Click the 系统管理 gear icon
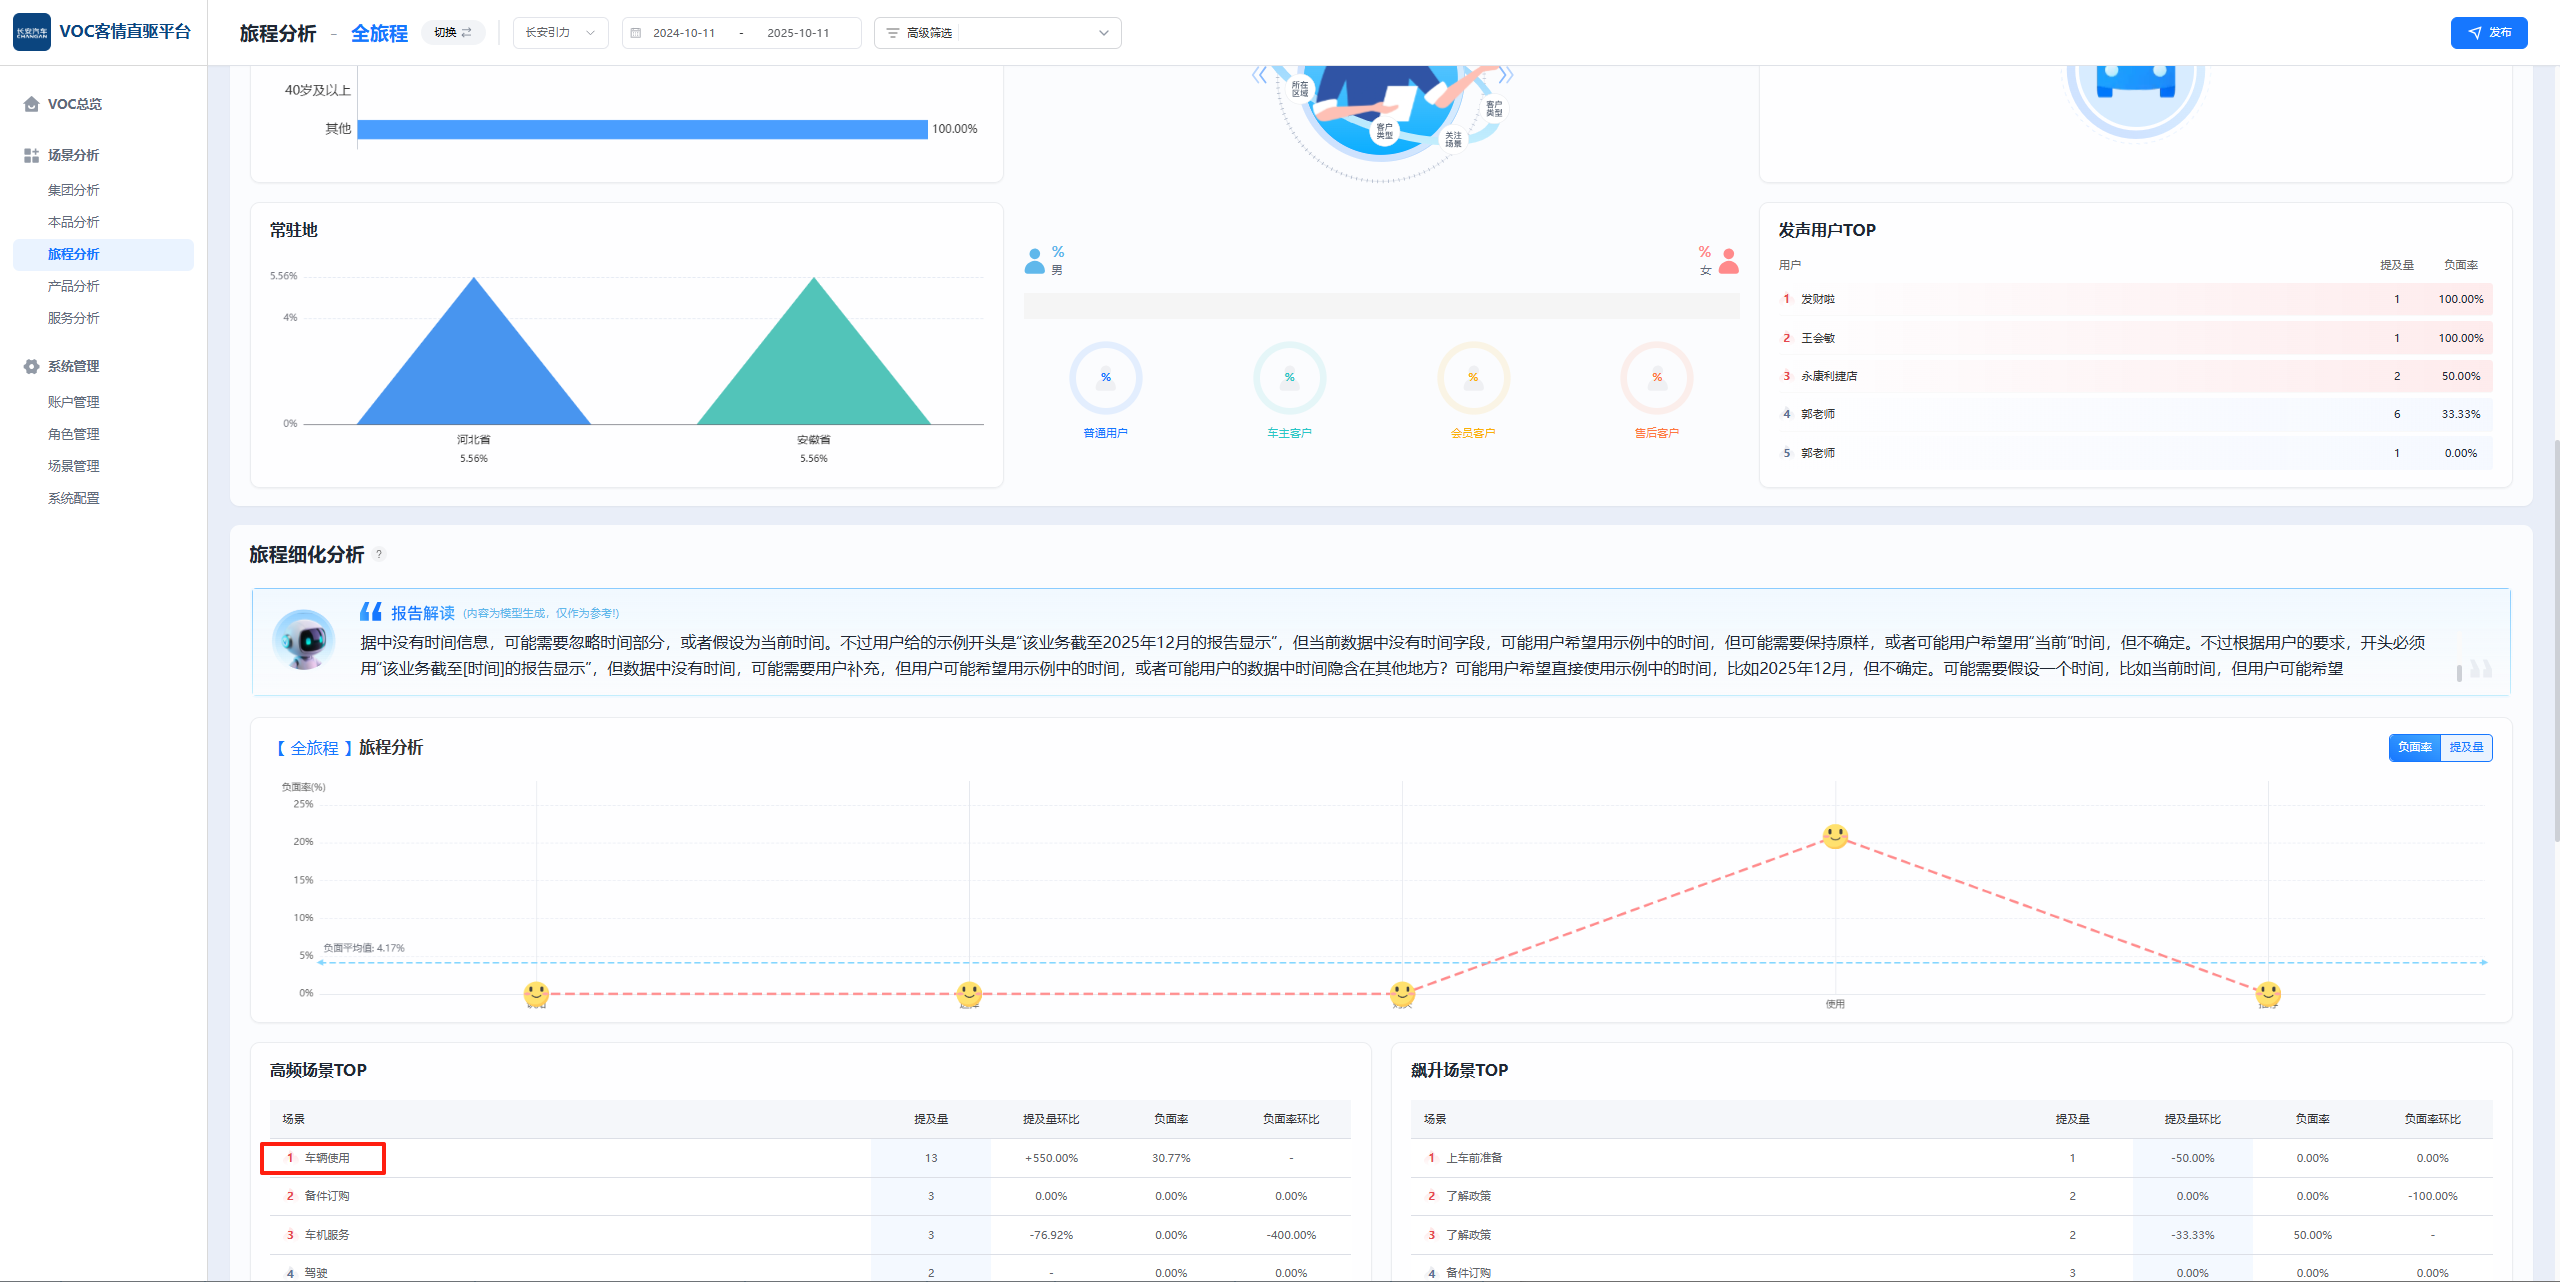2560x1282 pixels. pos(32,367)
